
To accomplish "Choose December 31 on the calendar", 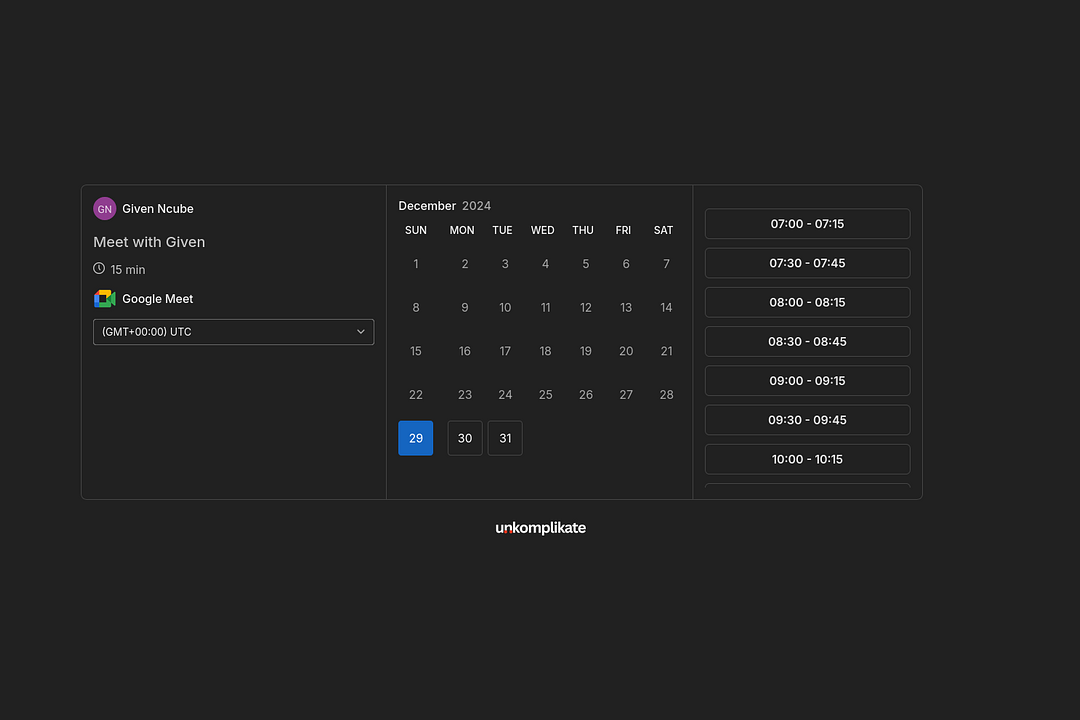I will [x=505, y=438].
